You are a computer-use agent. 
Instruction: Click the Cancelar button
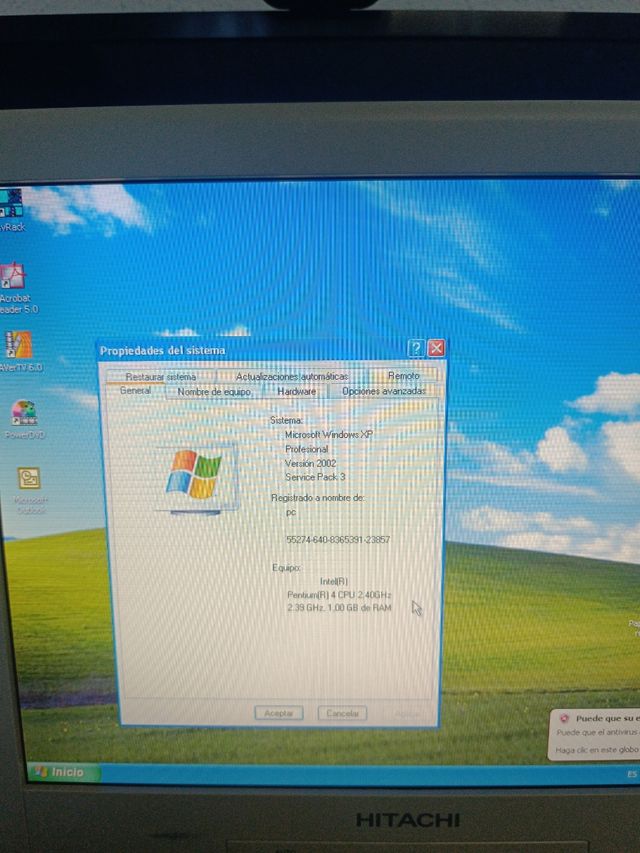342,713
